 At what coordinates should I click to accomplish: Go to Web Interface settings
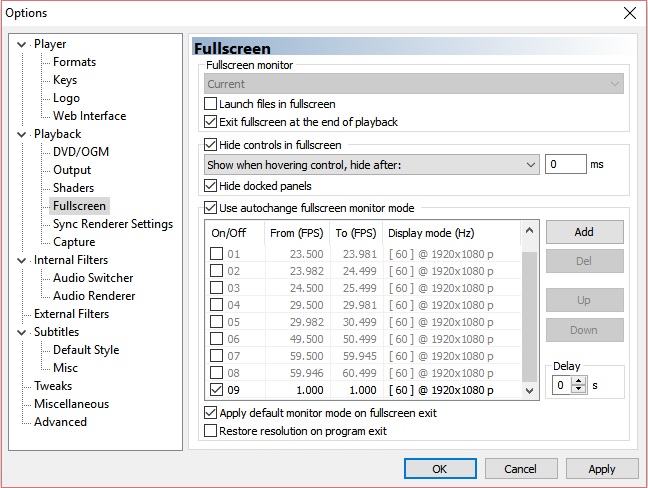pos(89,116)
